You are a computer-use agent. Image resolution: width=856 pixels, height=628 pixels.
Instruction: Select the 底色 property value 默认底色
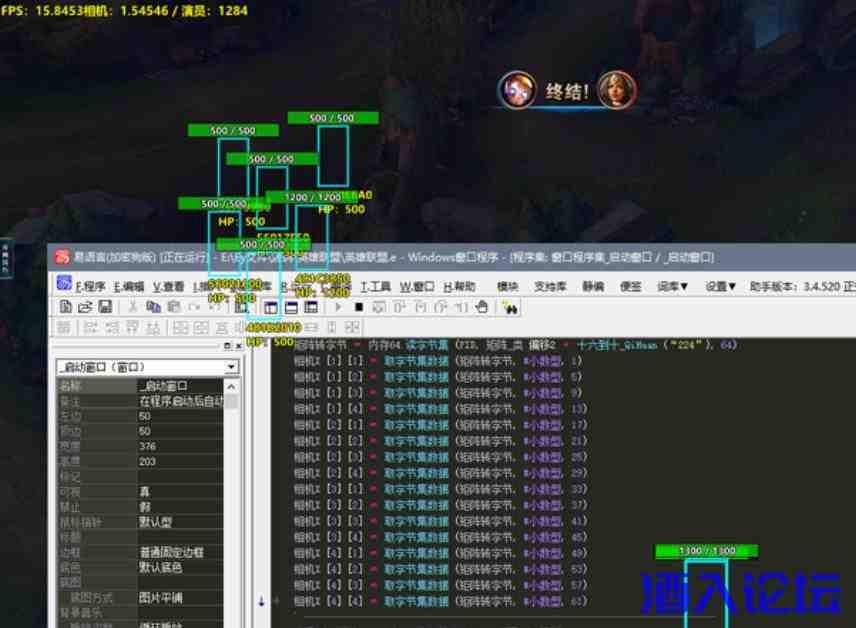coord(180,568)
